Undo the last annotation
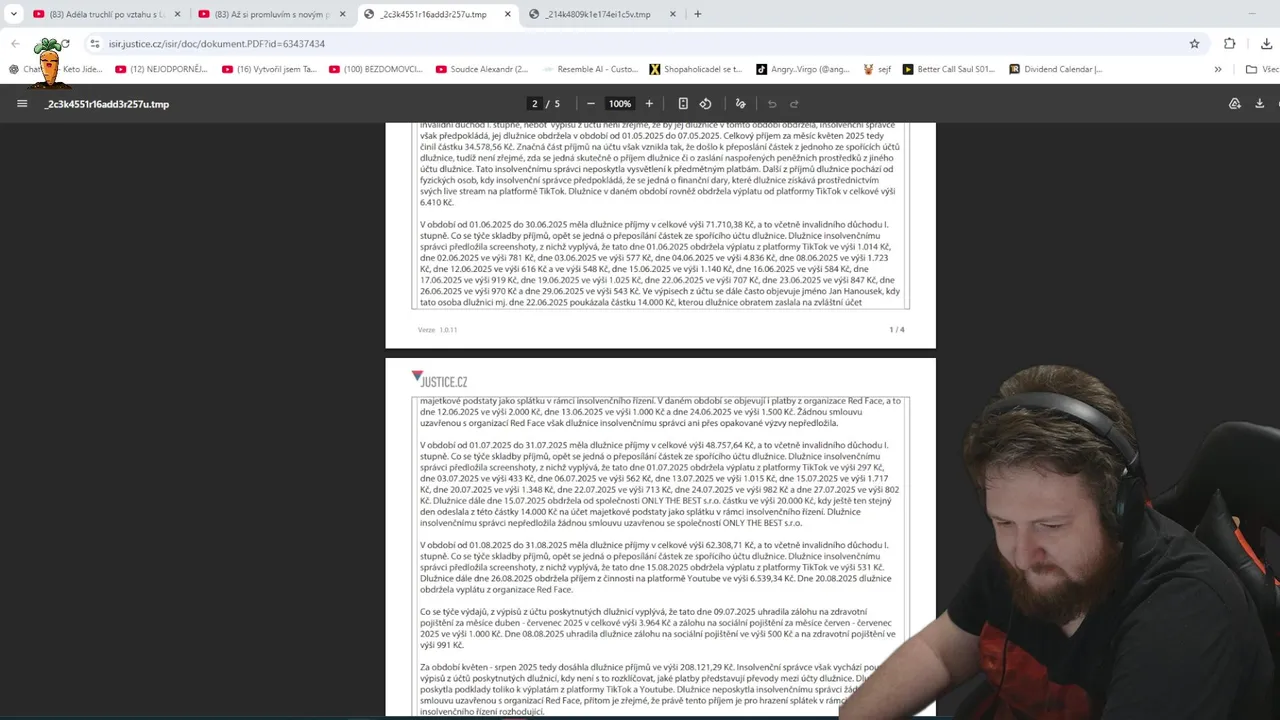The image size is (1280, 720). [772, 104]
